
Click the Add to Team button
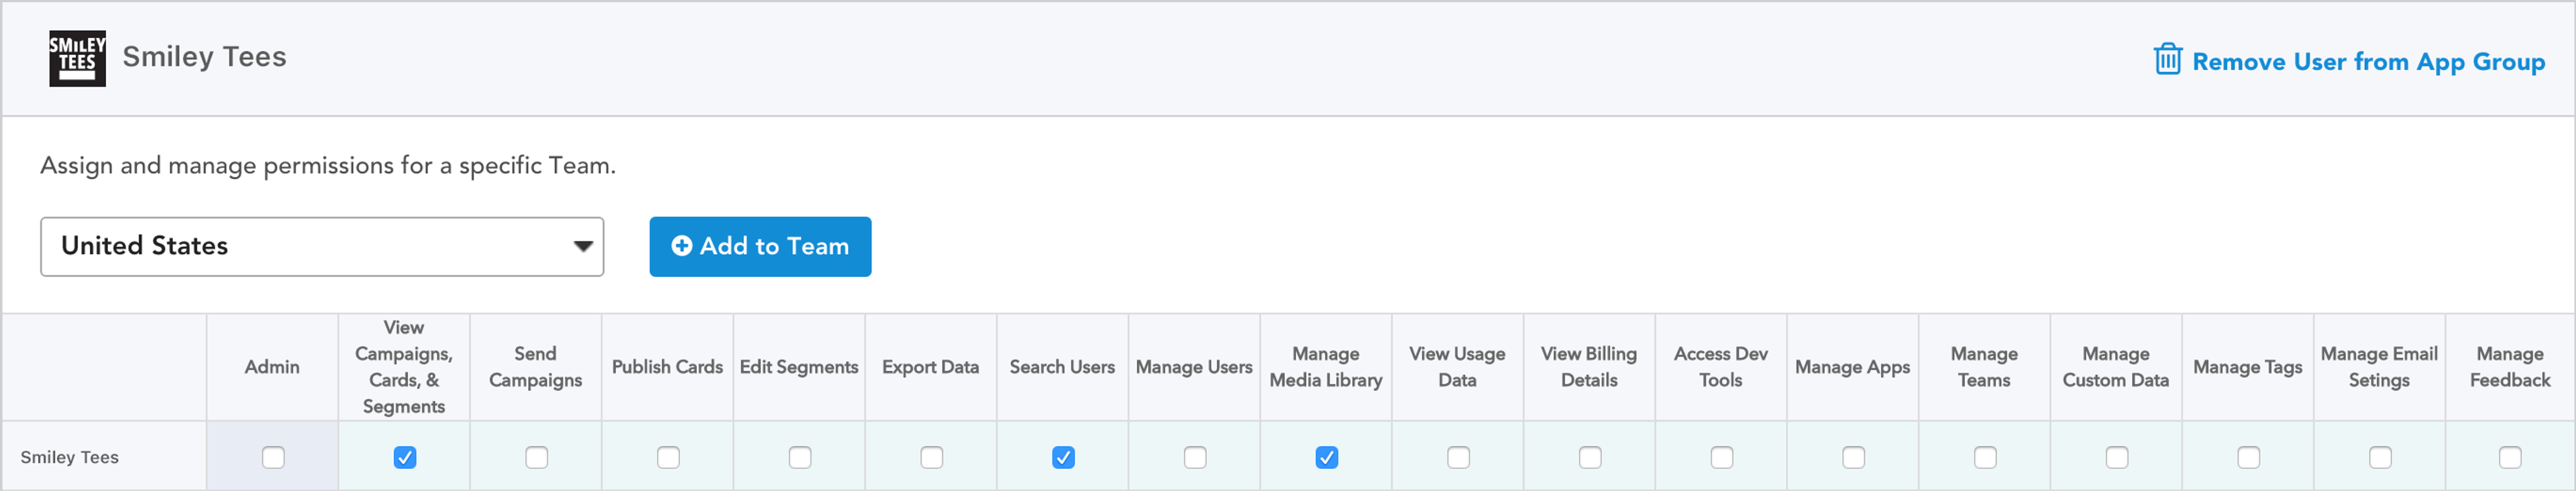point(760,246)
